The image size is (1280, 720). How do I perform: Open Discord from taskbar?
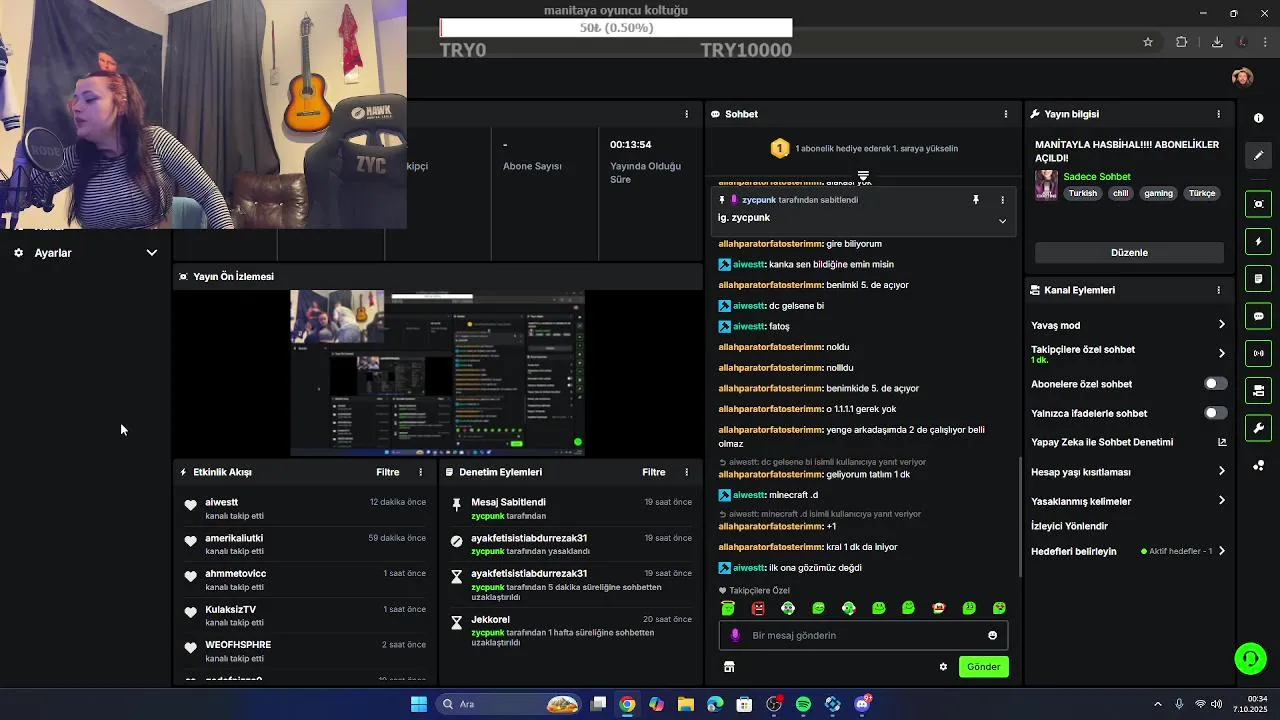(863, 704)
